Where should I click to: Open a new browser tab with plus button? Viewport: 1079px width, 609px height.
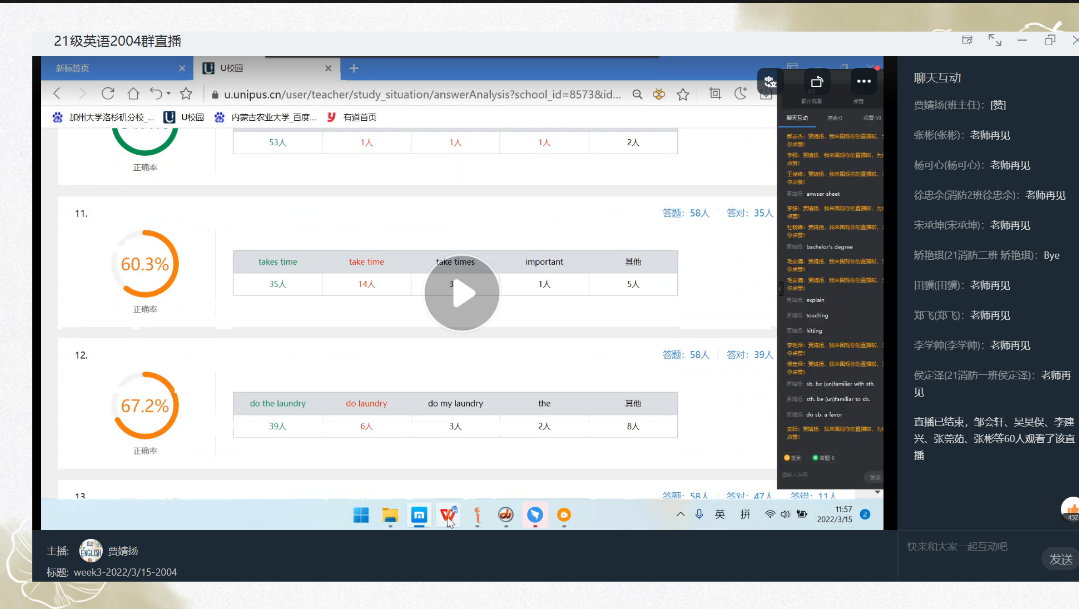pos(354,68)
